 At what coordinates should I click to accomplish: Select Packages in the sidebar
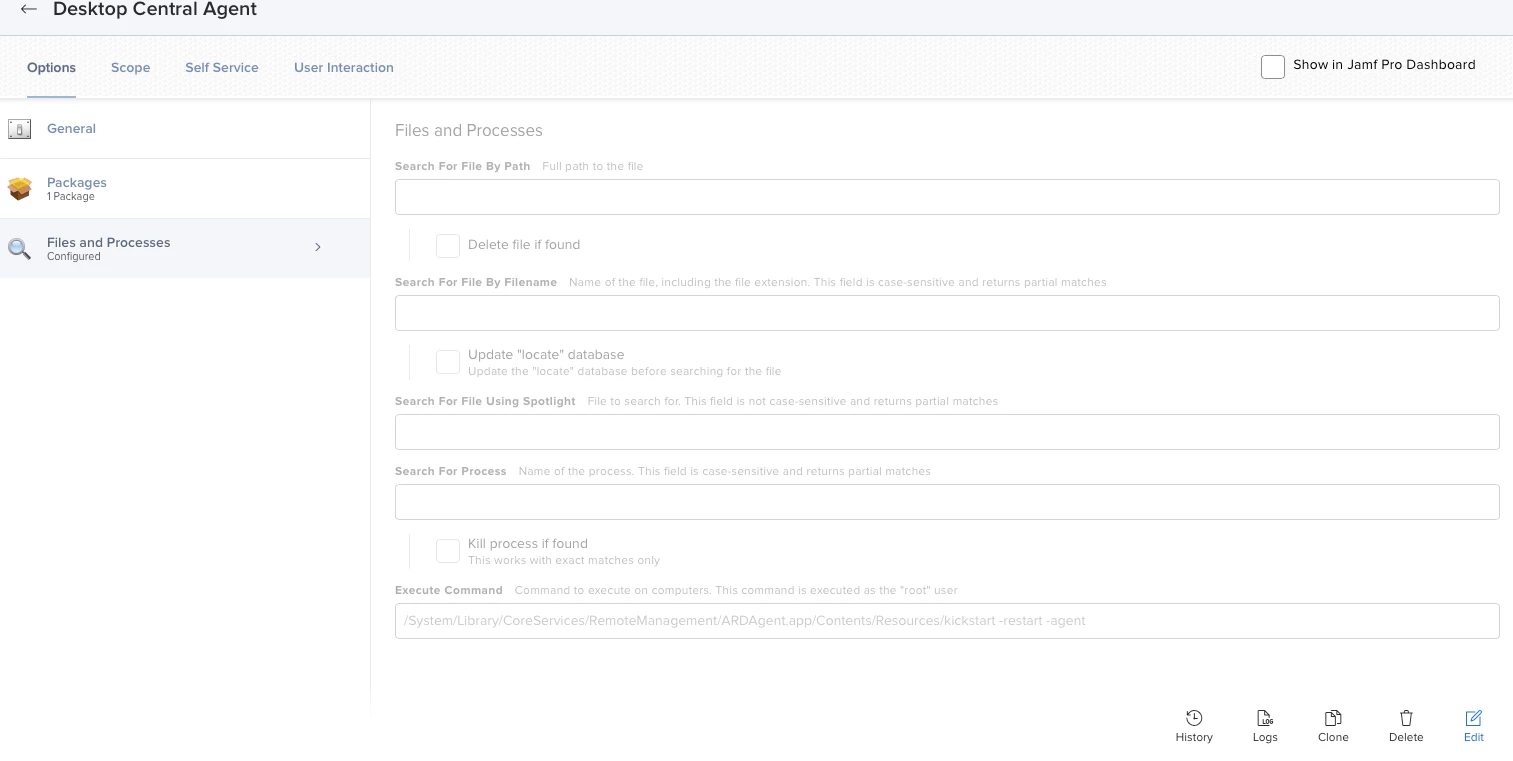(185, 188)
